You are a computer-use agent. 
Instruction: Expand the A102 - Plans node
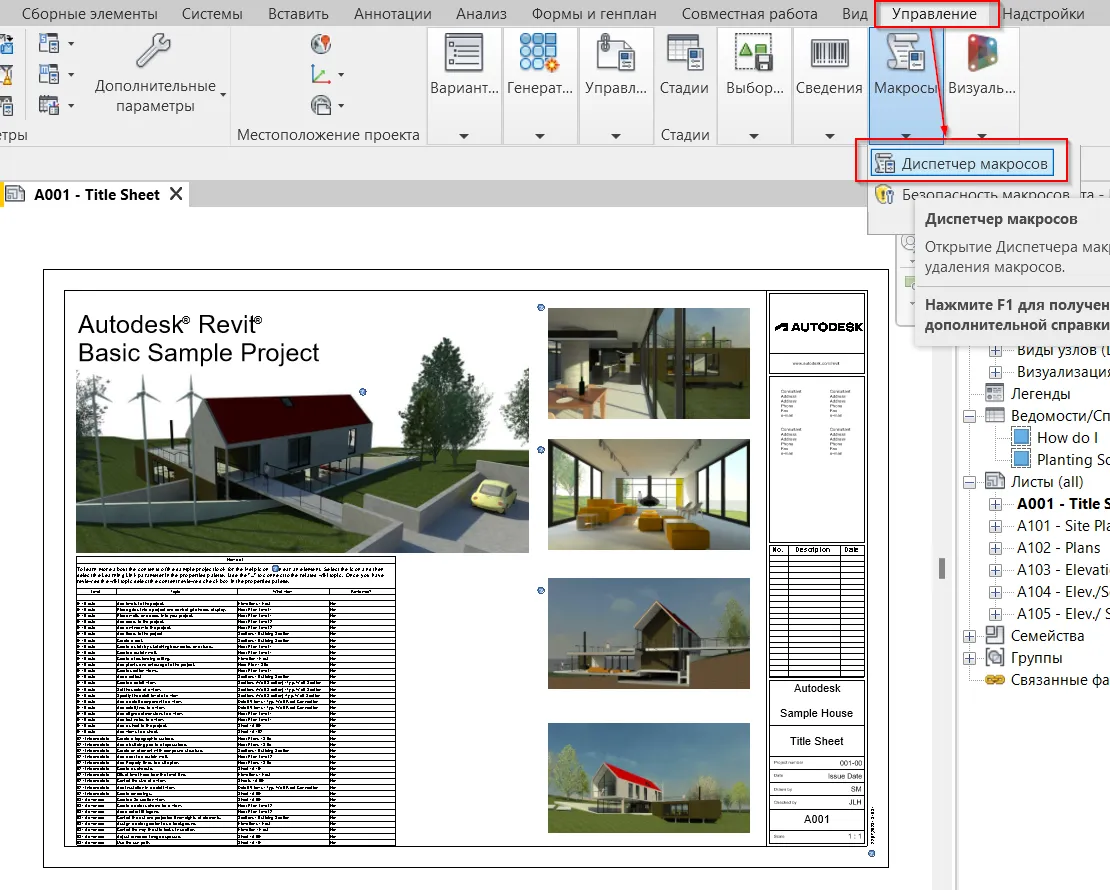coord(995,548)
